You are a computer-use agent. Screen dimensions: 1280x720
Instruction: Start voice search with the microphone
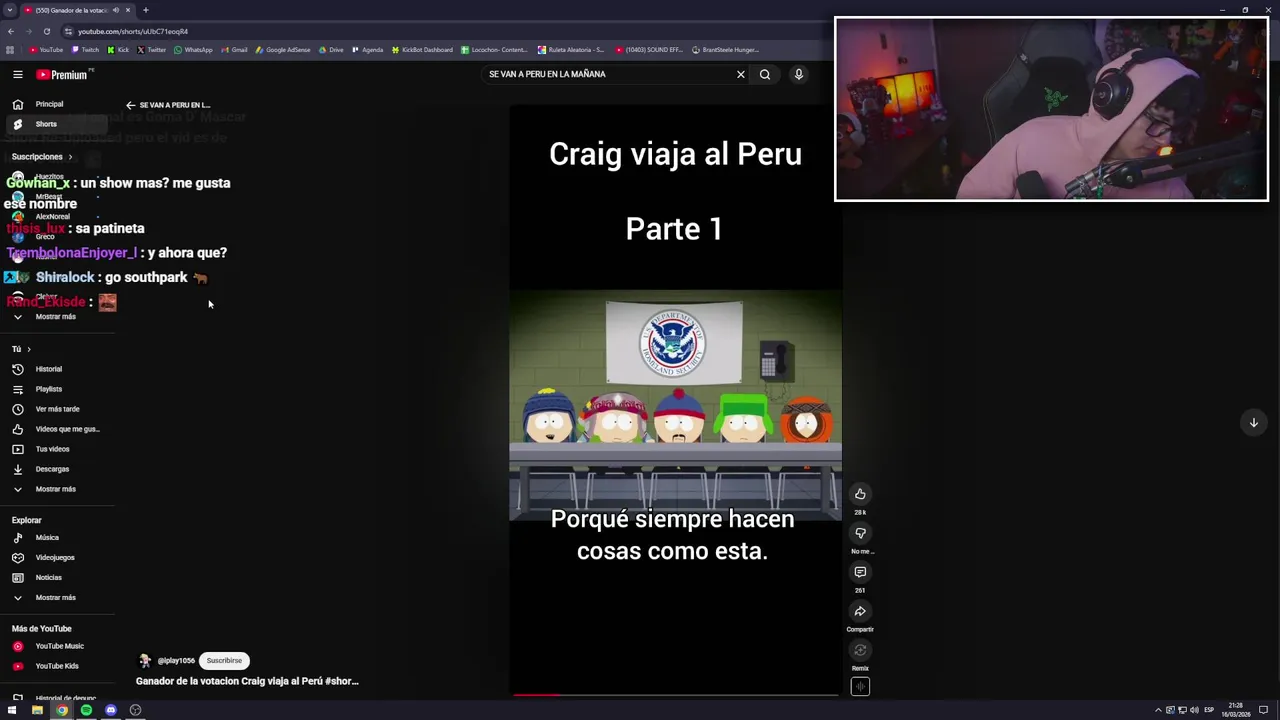coord(799,74)
